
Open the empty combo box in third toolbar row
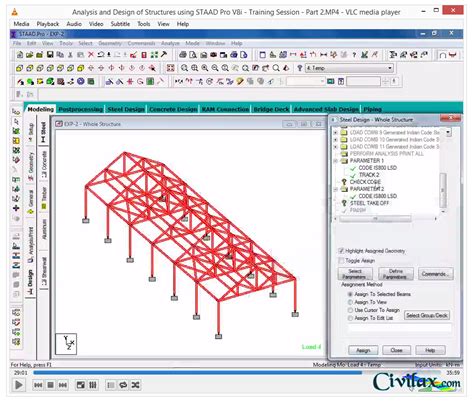(305, 81)
